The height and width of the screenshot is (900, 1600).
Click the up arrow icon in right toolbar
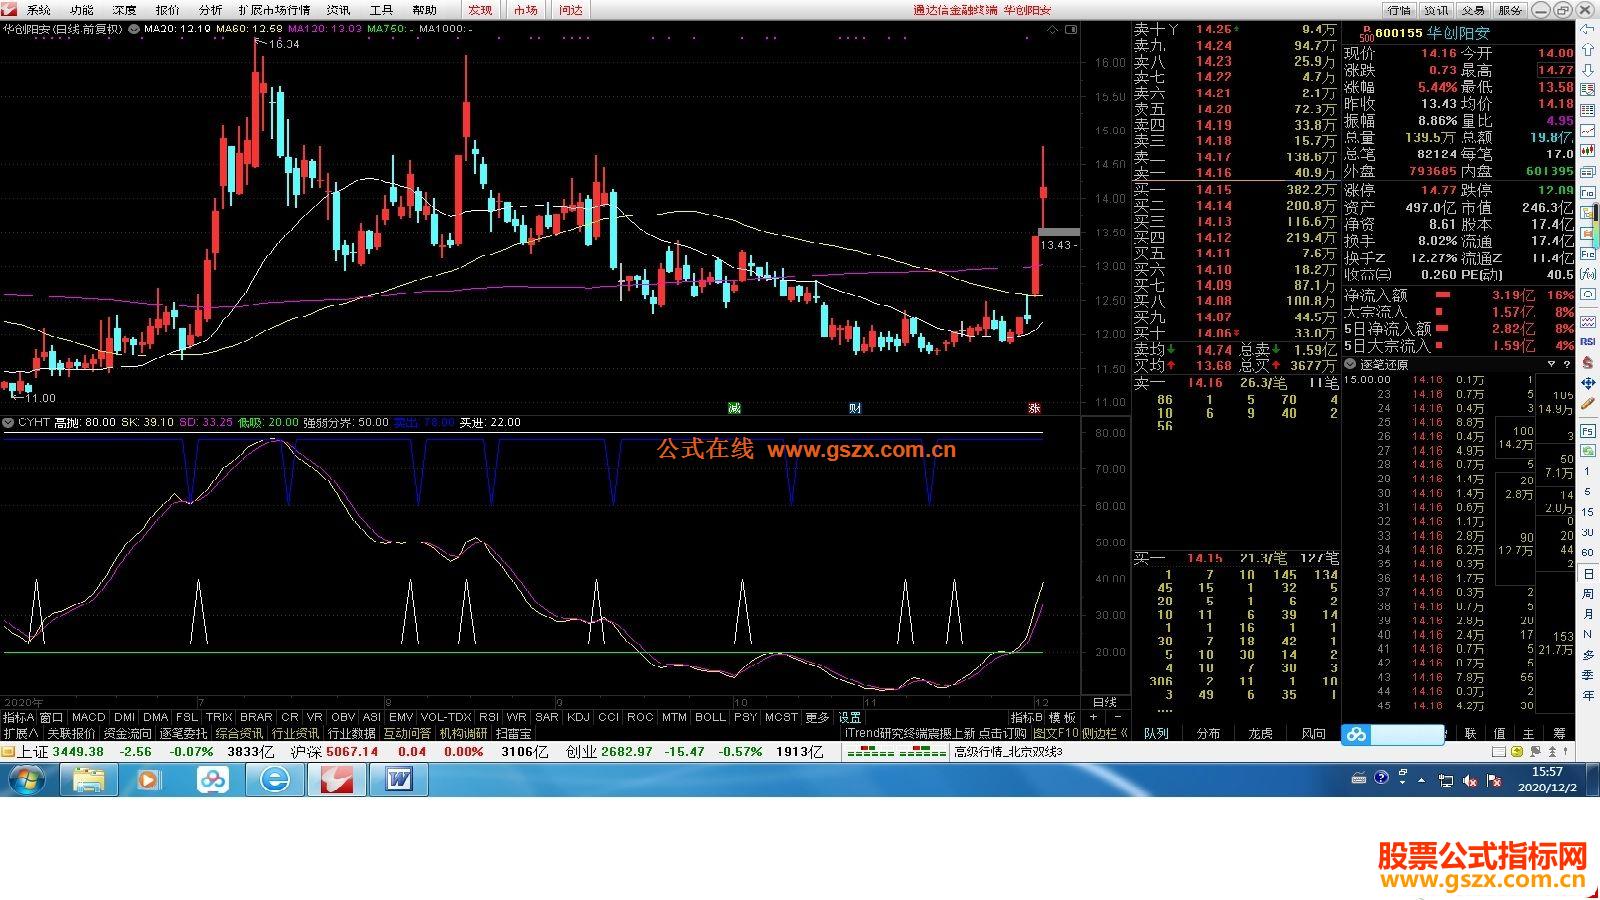(x=1587, y=50)
